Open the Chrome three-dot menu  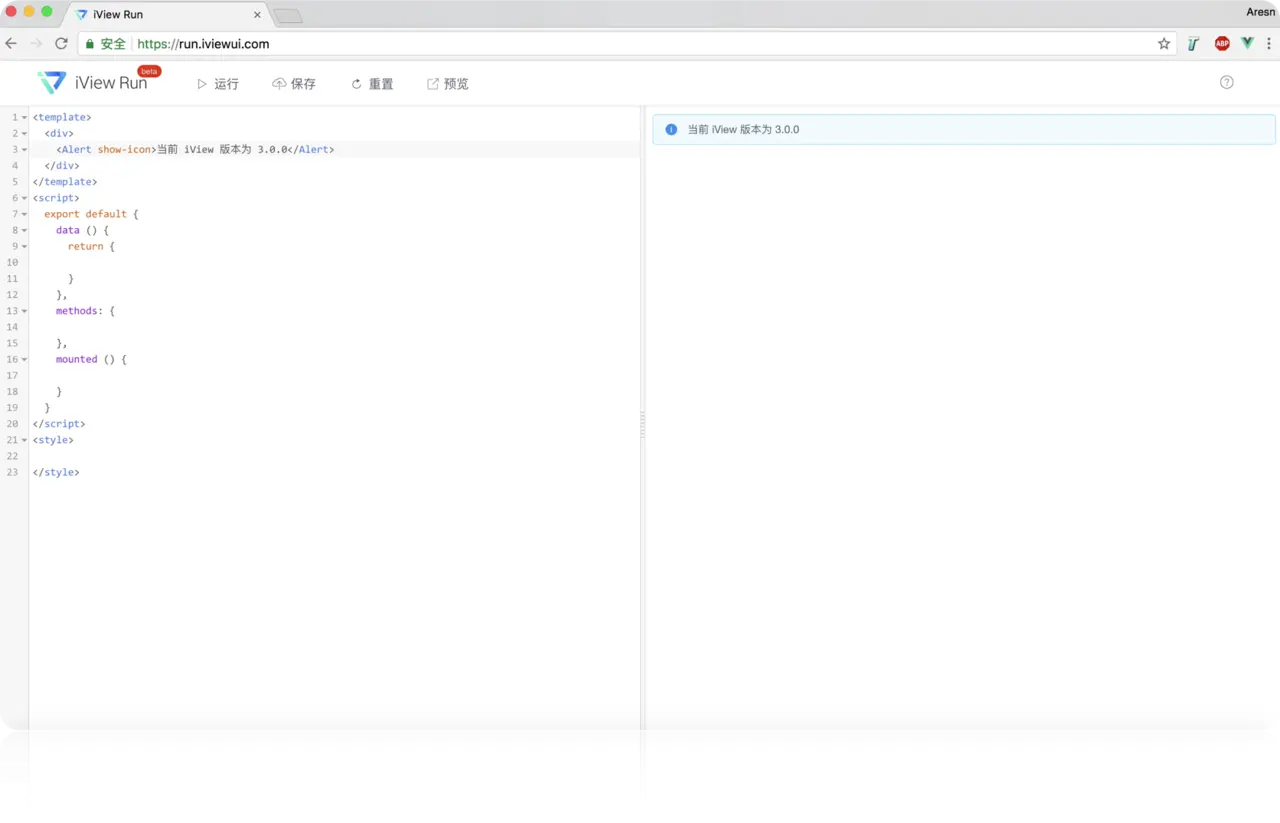1270,44
